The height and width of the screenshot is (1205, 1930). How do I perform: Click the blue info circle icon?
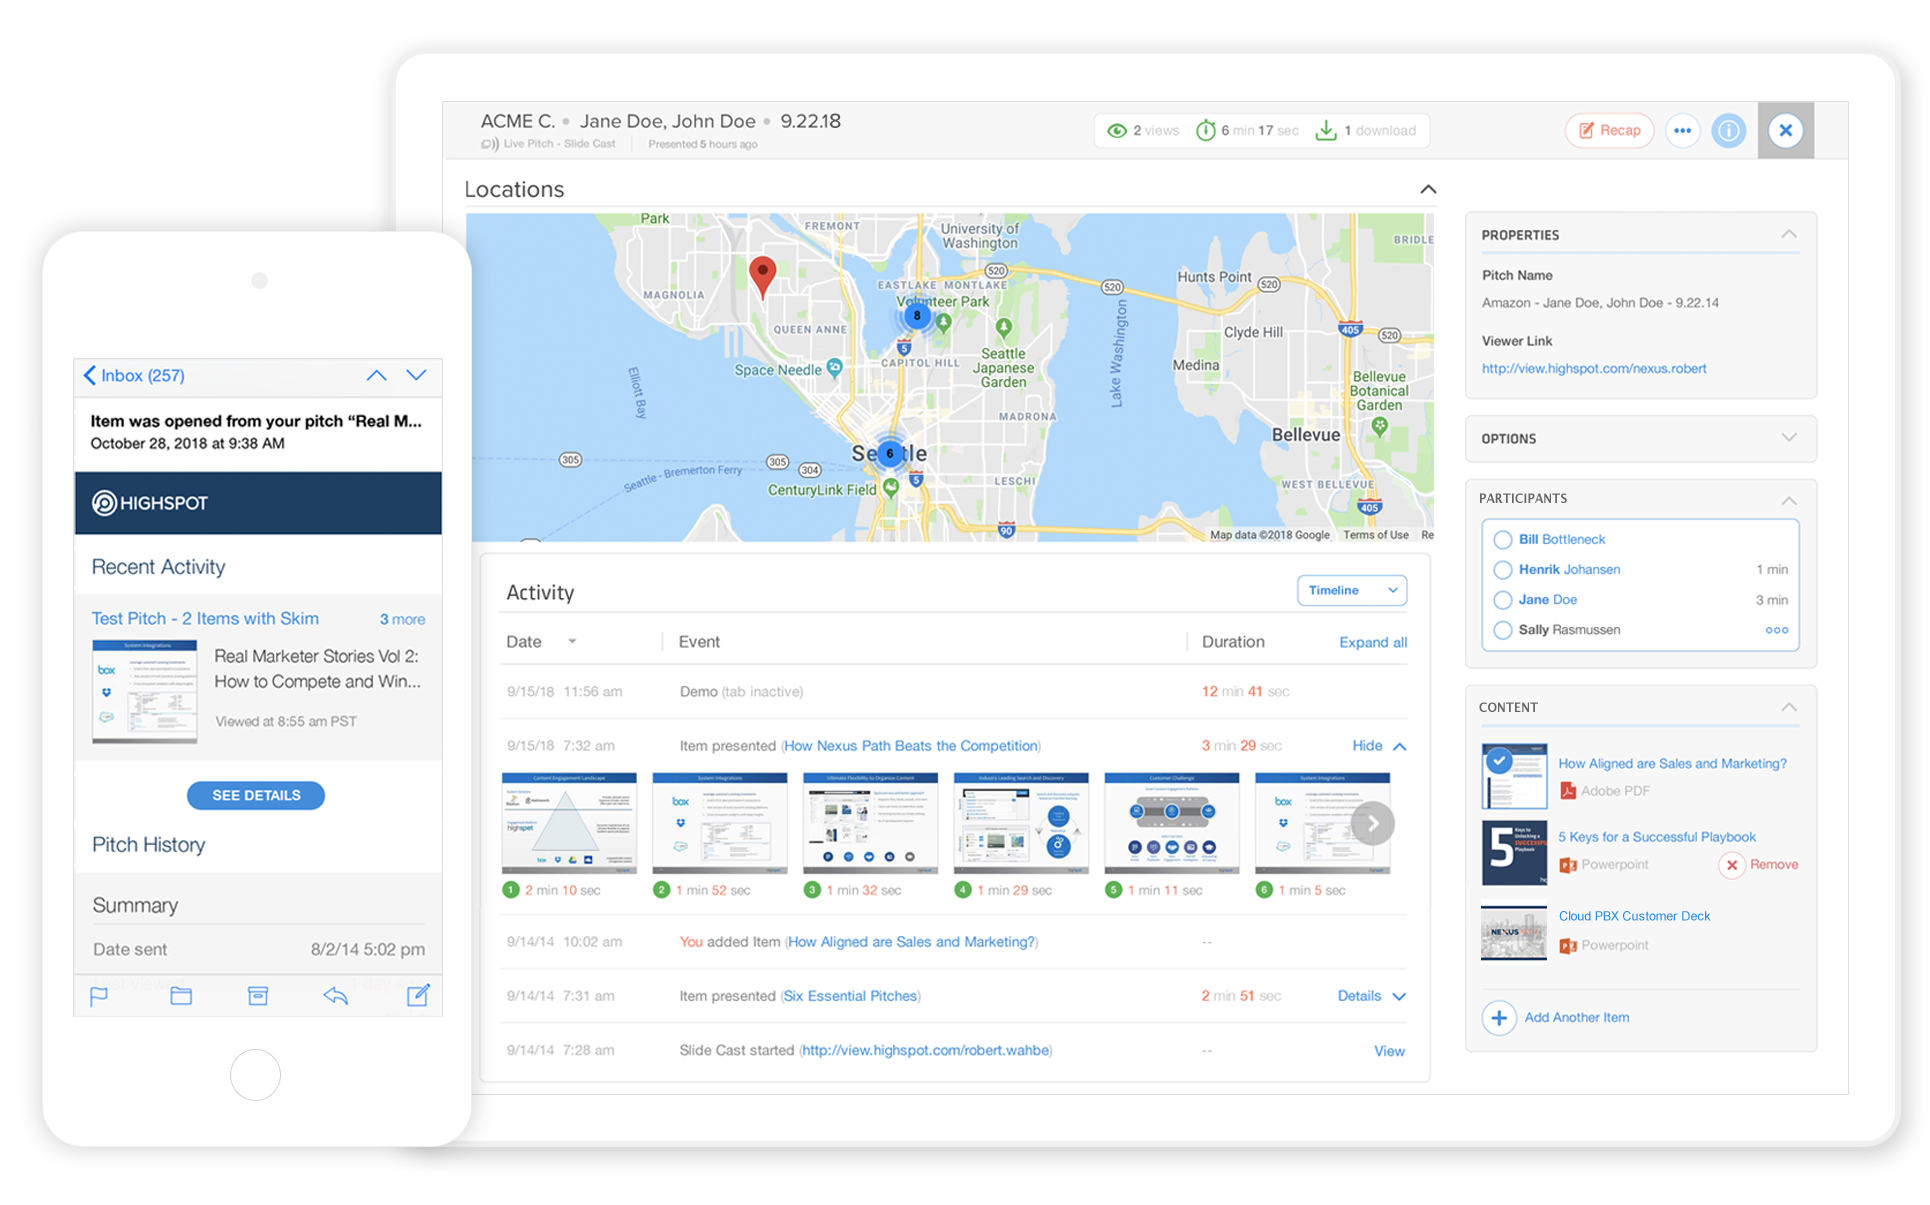pyautogui.click(x=1728, y=131)
